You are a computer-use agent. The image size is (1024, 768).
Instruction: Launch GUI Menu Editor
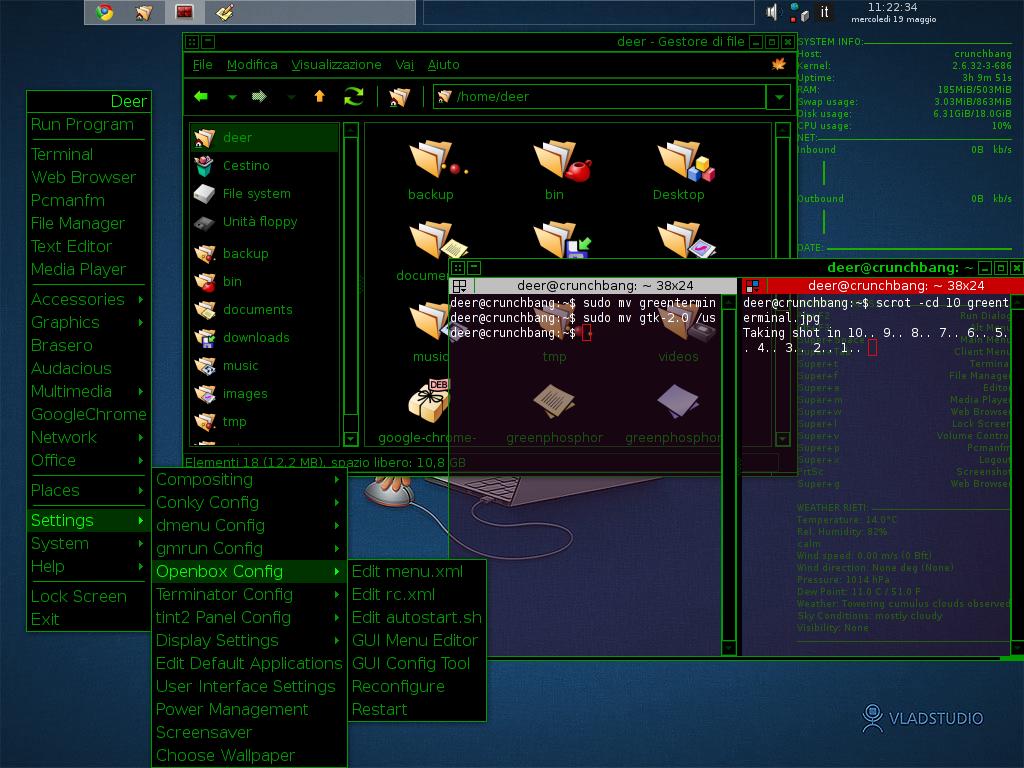(x=417, y=640)
